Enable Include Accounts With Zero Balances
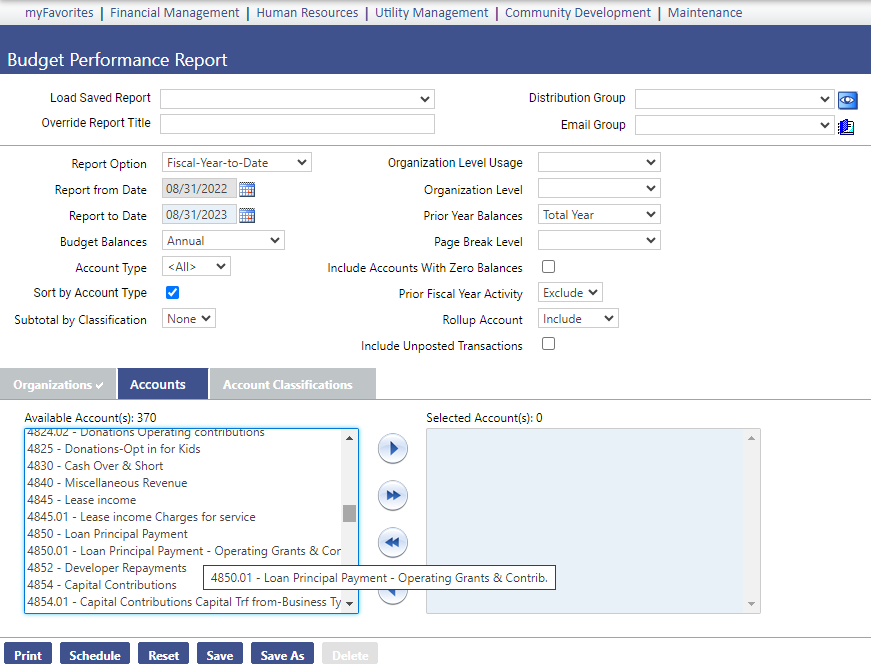This screenshot has width=871, height=669. [548, 267]
